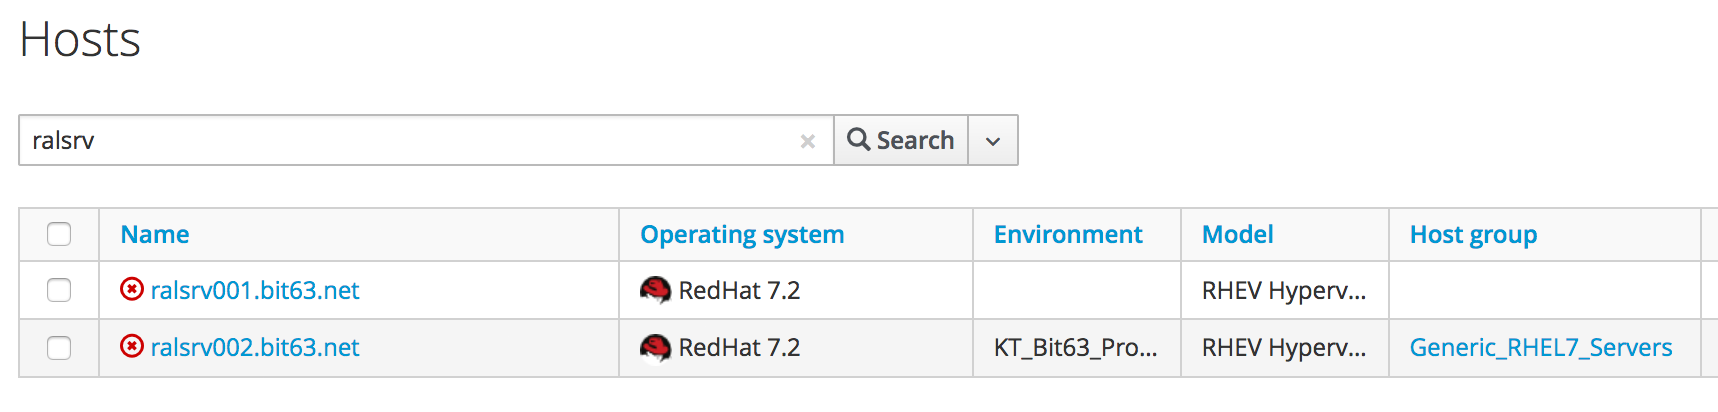Sort hosts by Operating system column
This screenshot has width=1718, height=412.
click(742, 234)
